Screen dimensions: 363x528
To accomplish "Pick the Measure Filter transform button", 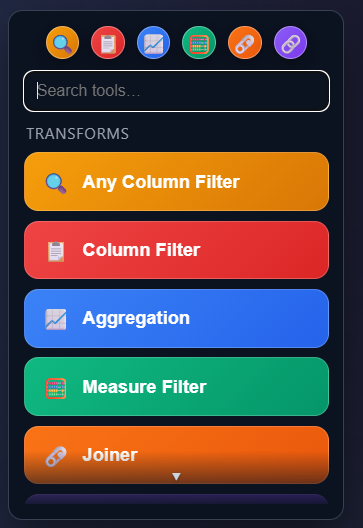I will pos(176,387).
